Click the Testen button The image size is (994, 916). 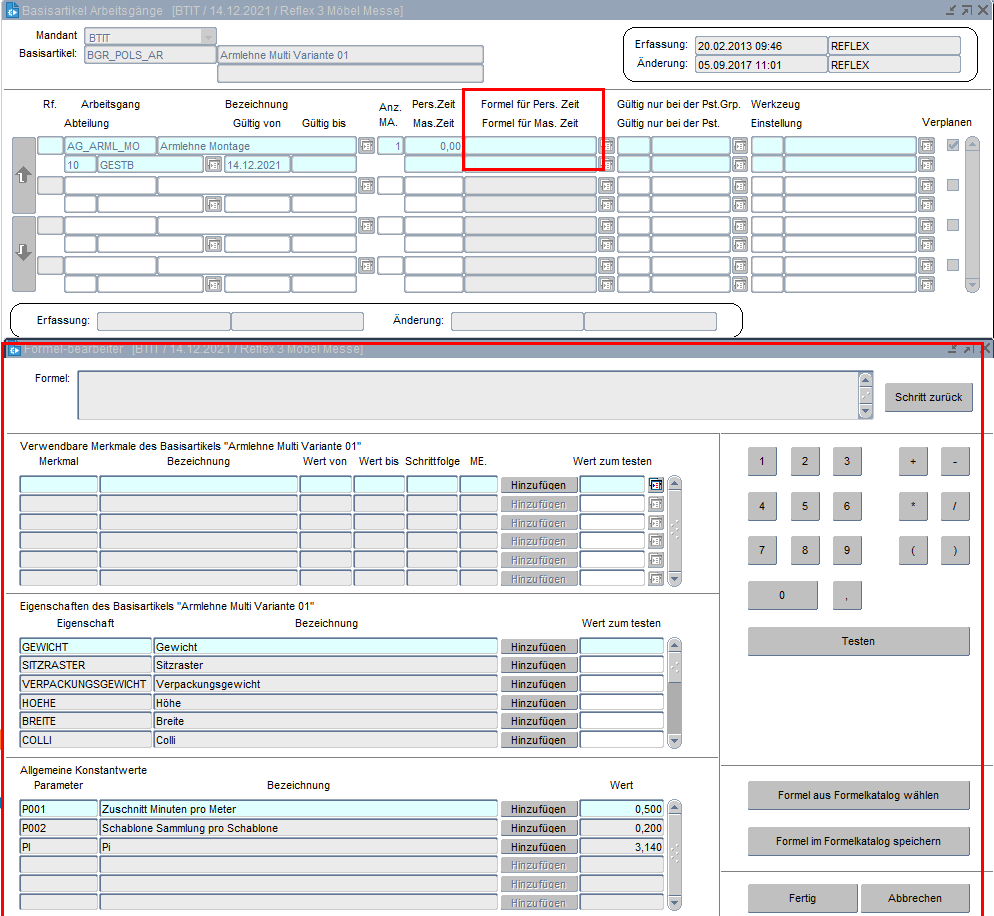[858, 641]
